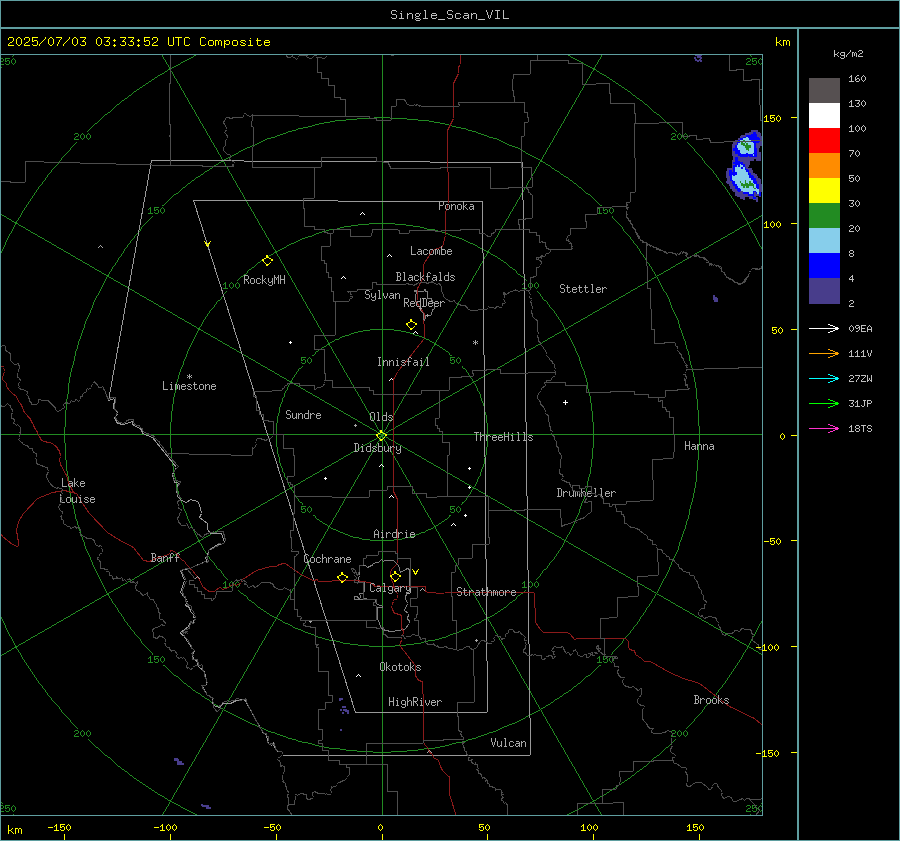Select the yellow diamond marker above Calgary

[395, 576]
